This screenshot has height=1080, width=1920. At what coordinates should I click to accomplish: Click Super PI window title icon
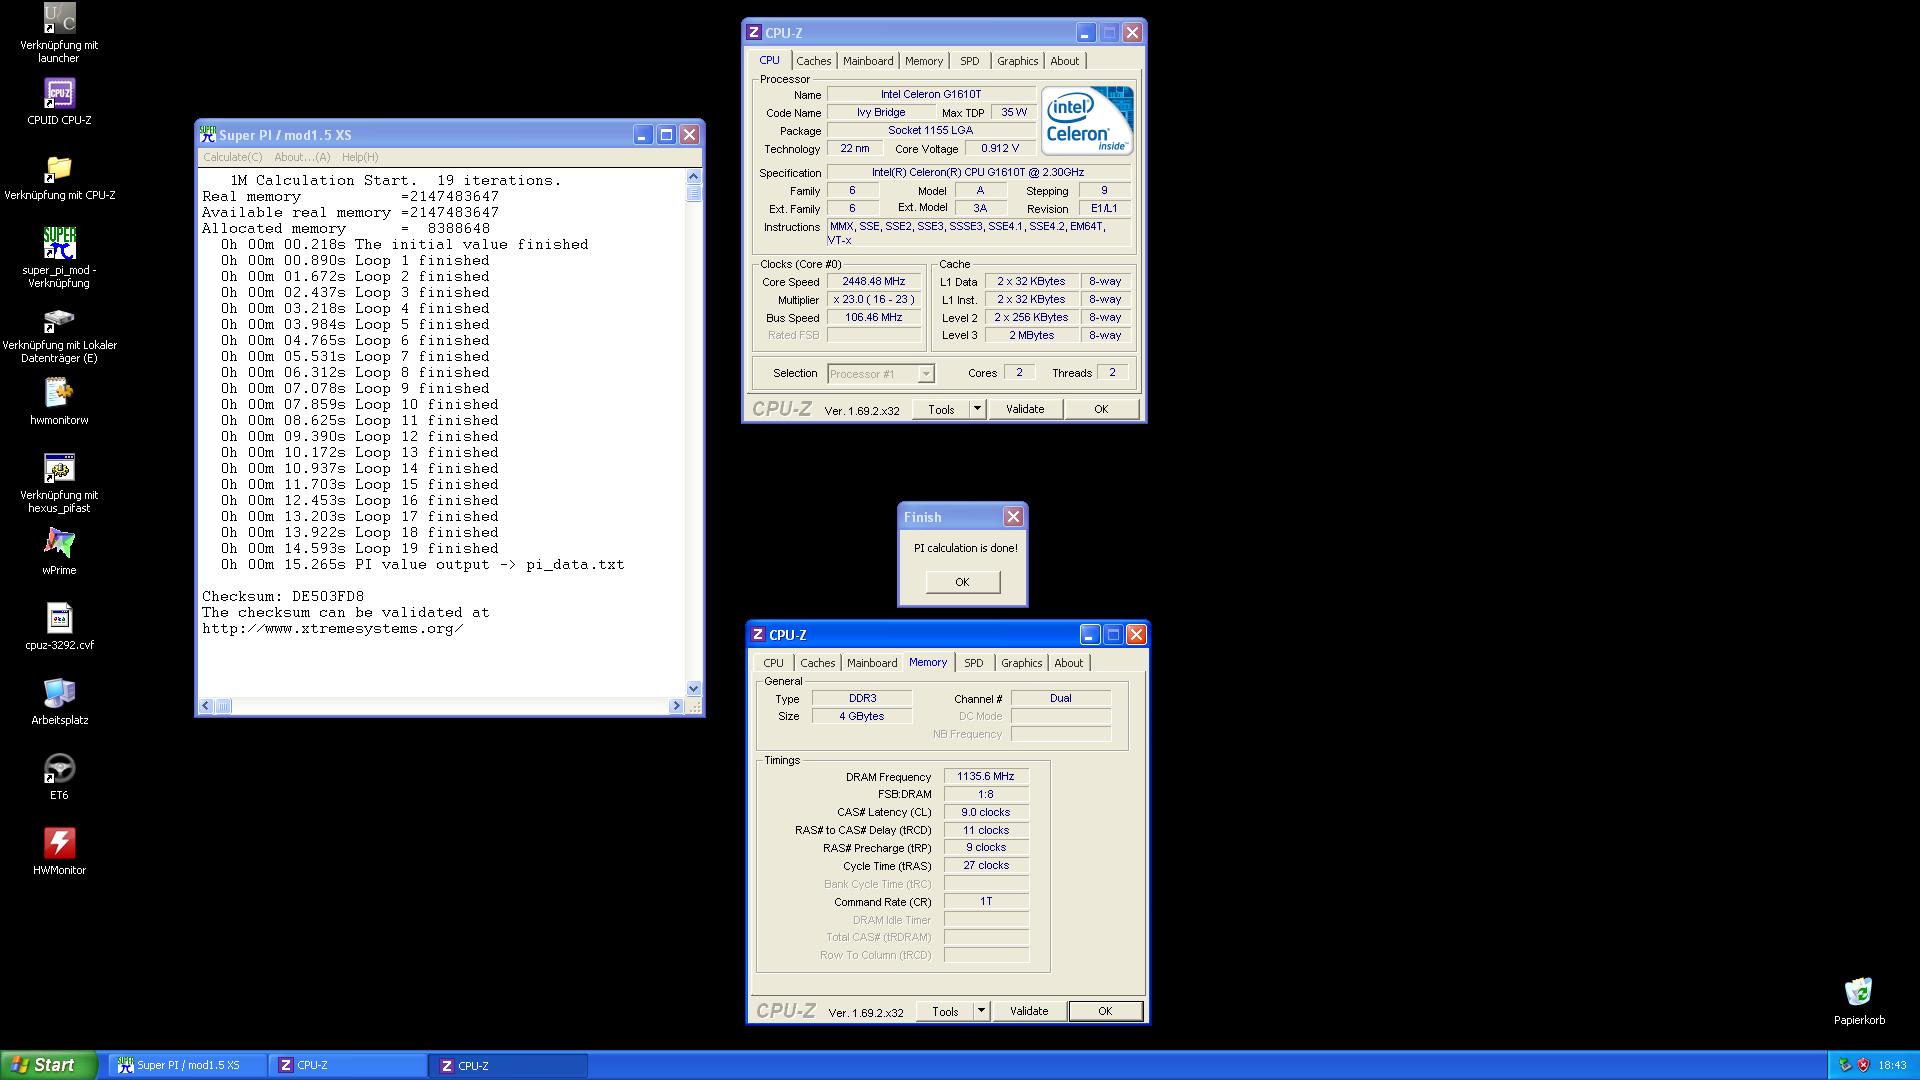click(208, 135)
